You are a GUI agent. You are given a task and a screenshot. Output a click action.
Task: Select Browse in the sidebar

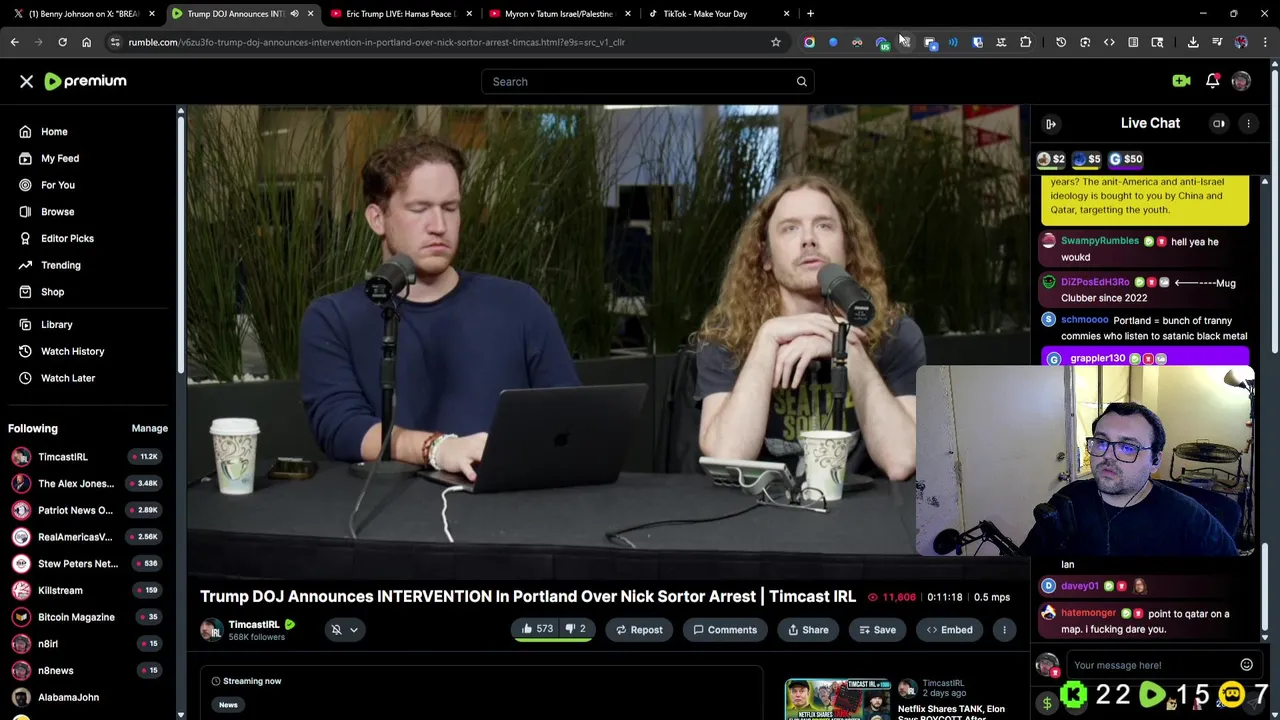coord(58,212)
